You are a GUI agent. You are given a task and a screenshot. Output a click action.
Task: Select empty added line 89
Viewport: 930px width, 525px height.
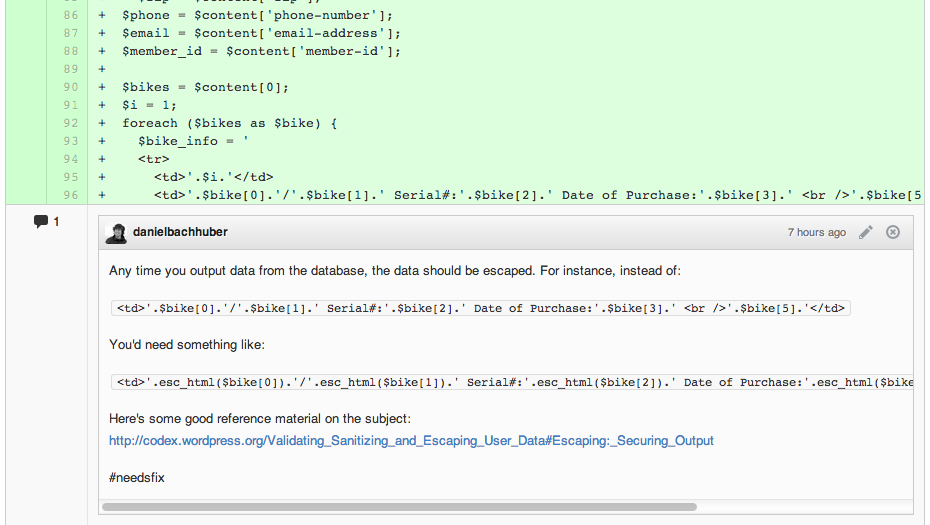[x=71, y=69]
